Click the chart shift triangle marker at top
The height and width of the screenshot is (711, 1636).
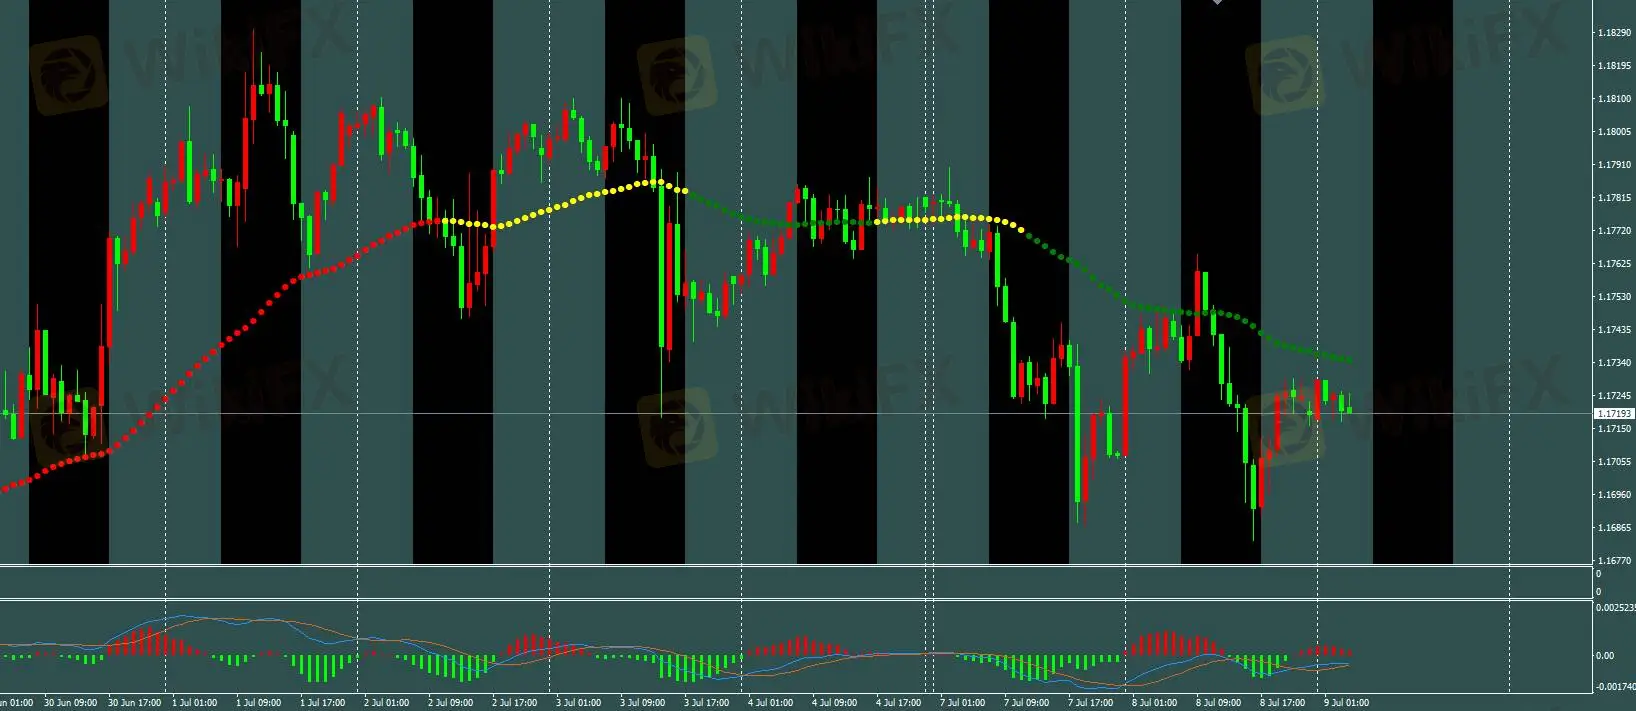(x=1217, y=2)
